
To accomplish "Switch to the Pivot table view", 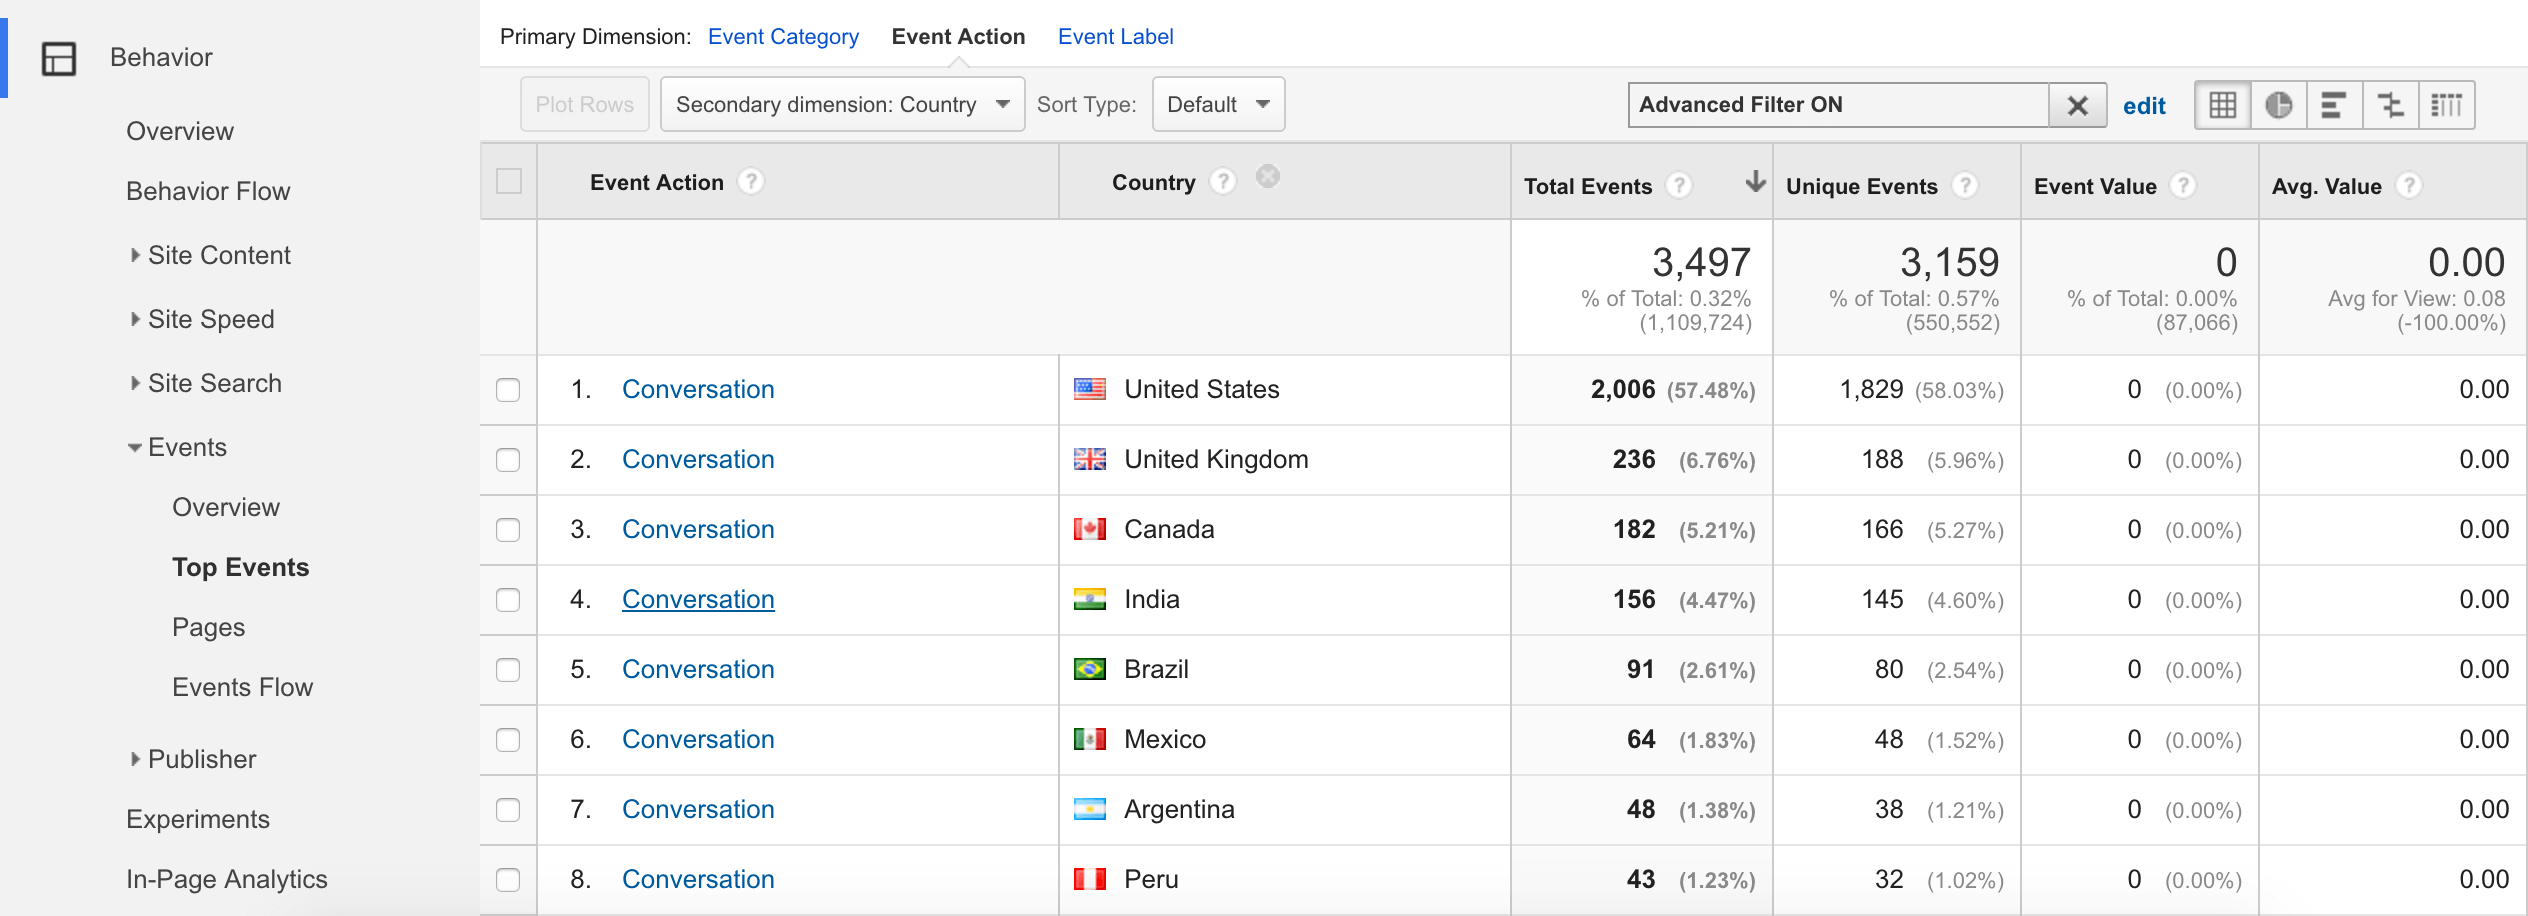I will (x=2447, y=104).
